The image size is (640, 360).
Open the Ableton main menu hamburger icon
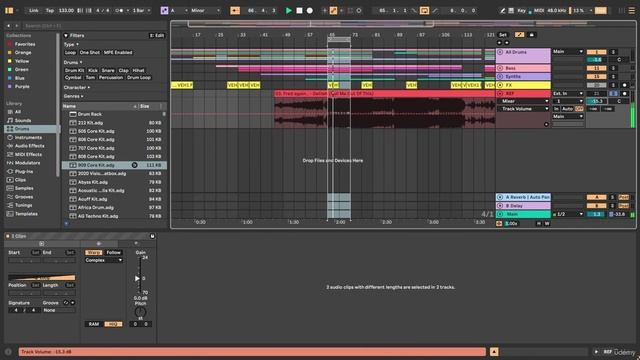631,11
